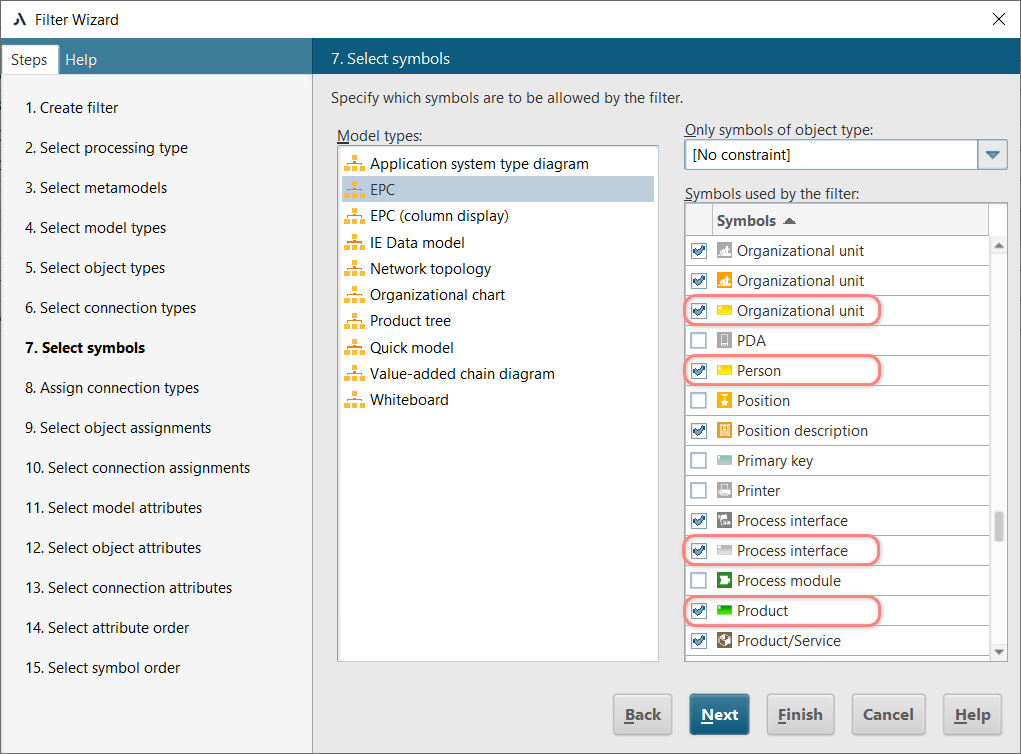The height and width of the screenshot is (754, 1021).
Task: Uncheck the Organizational unit symbol checkbox
Action: coord(698,310)
